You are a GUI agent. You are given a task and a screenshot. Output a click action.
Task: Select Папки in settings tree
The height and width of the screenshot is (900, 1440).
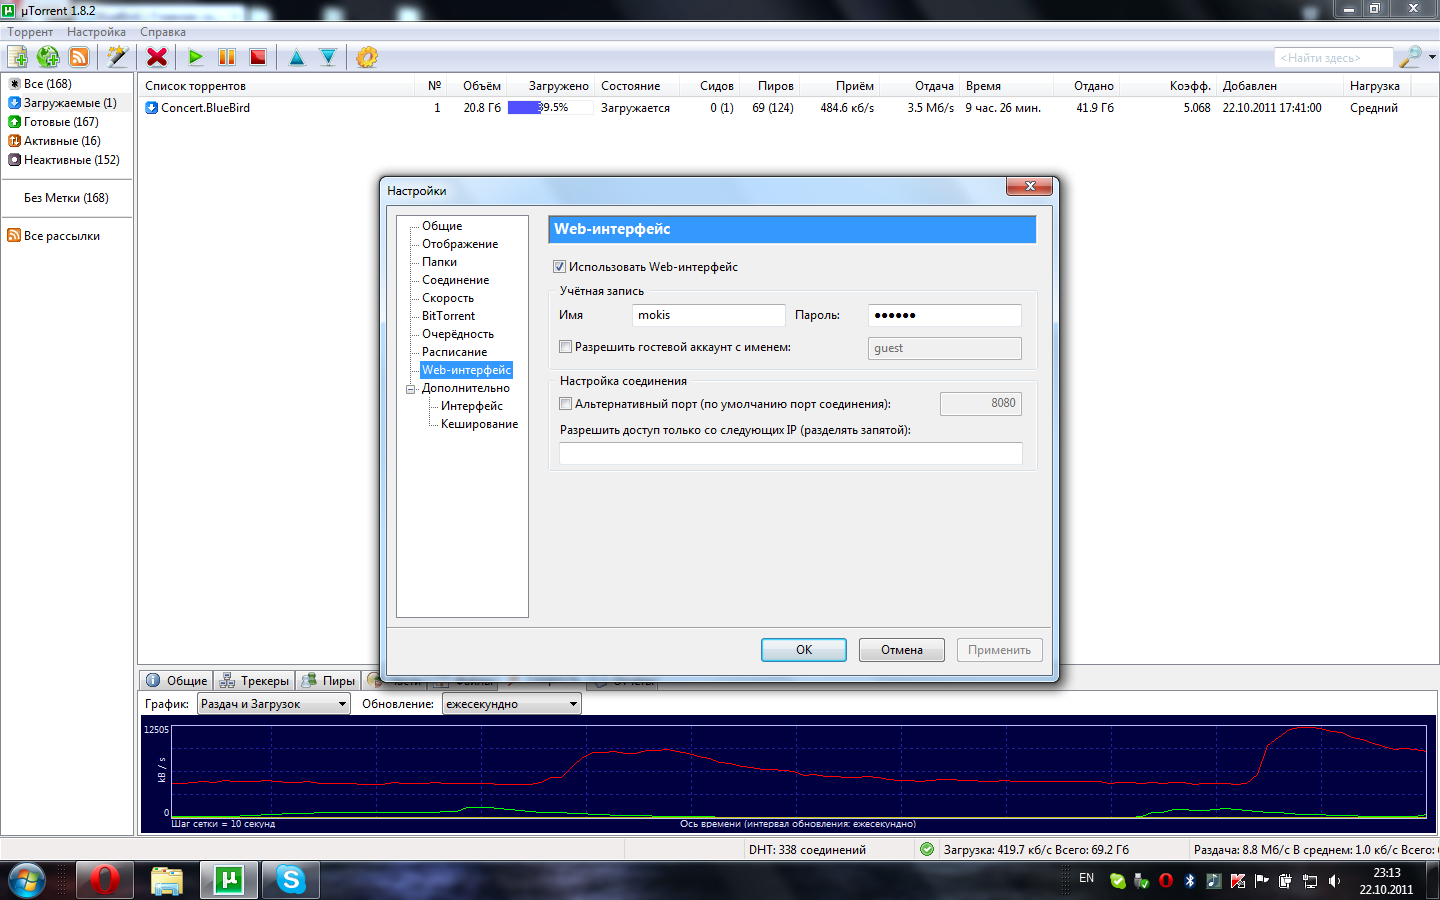pyautogui.click(x=439, y=262)
